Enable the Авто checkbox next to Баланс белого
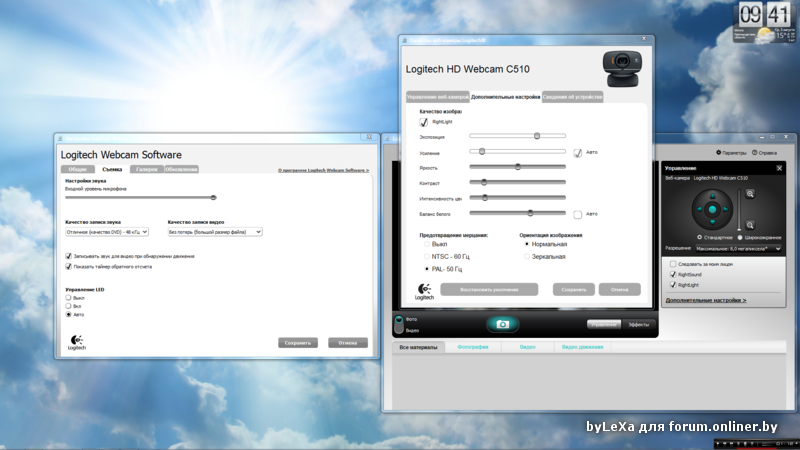 click(578, 214)
